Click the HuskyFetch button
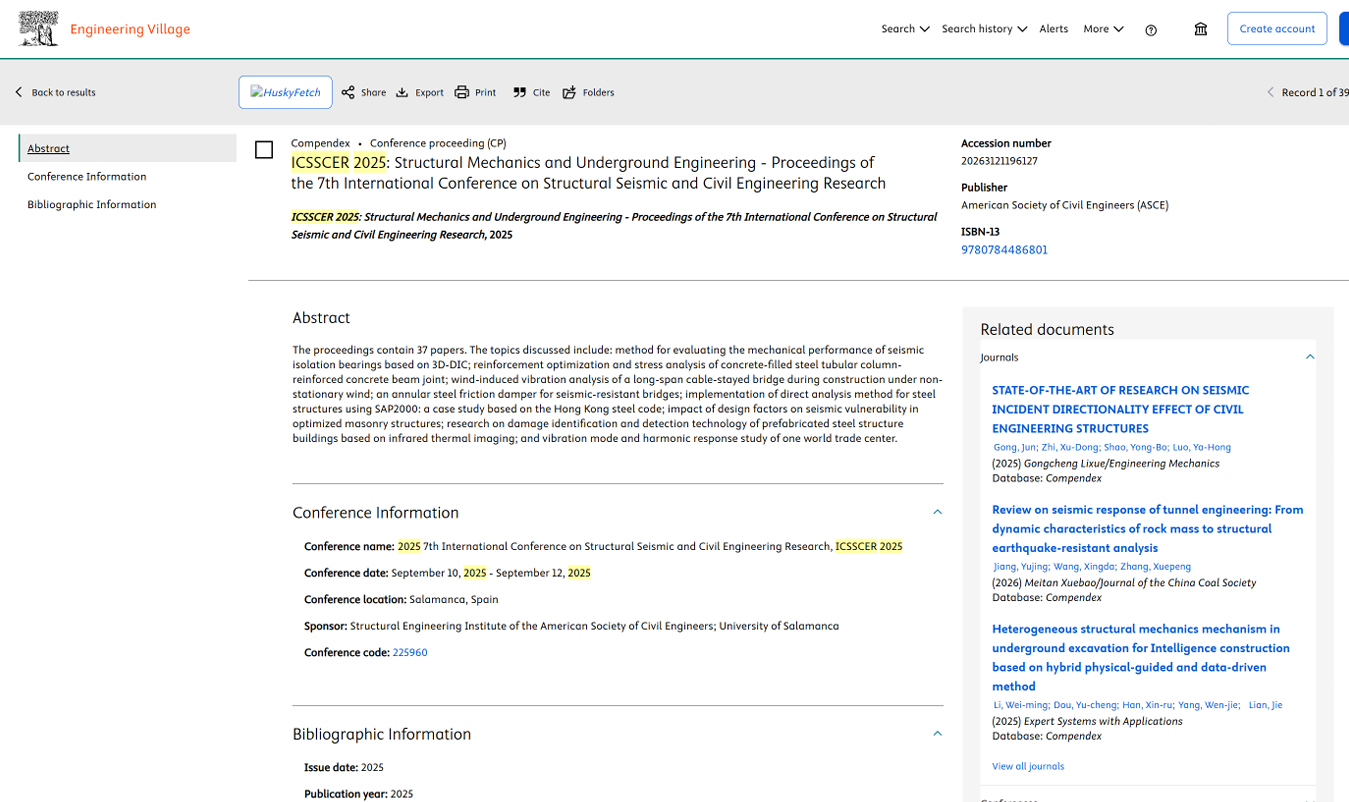 285,92
